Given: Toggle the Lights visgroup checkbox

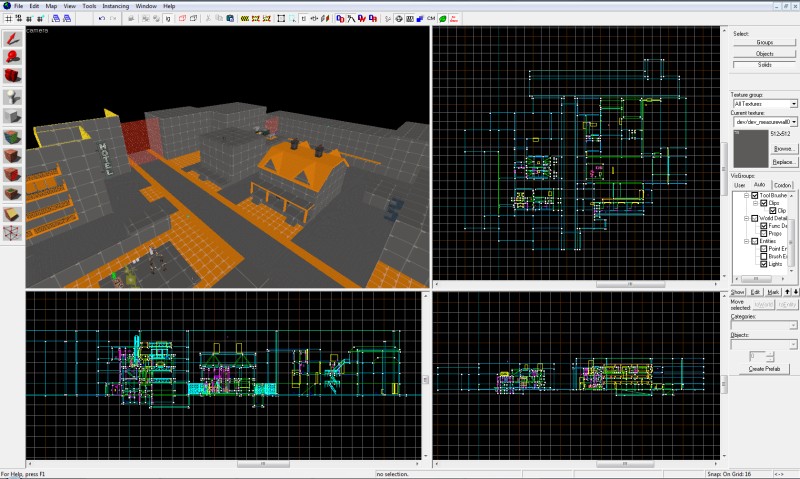Looking at the screenshot, I should coord(764,264).
